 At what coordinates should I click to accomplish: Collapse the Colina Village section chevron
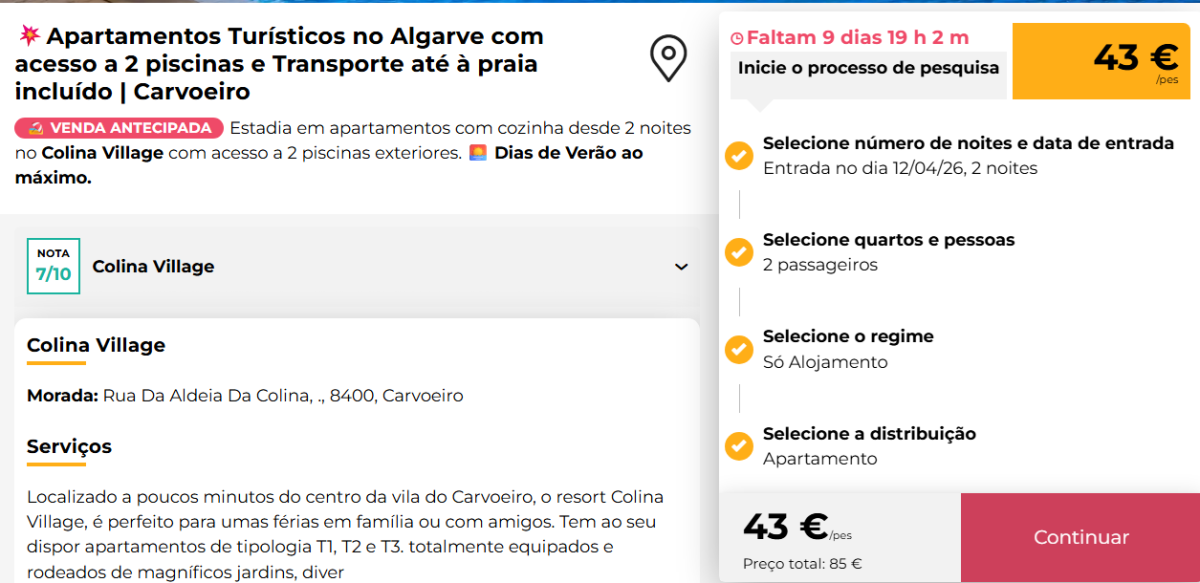(681, 267)
